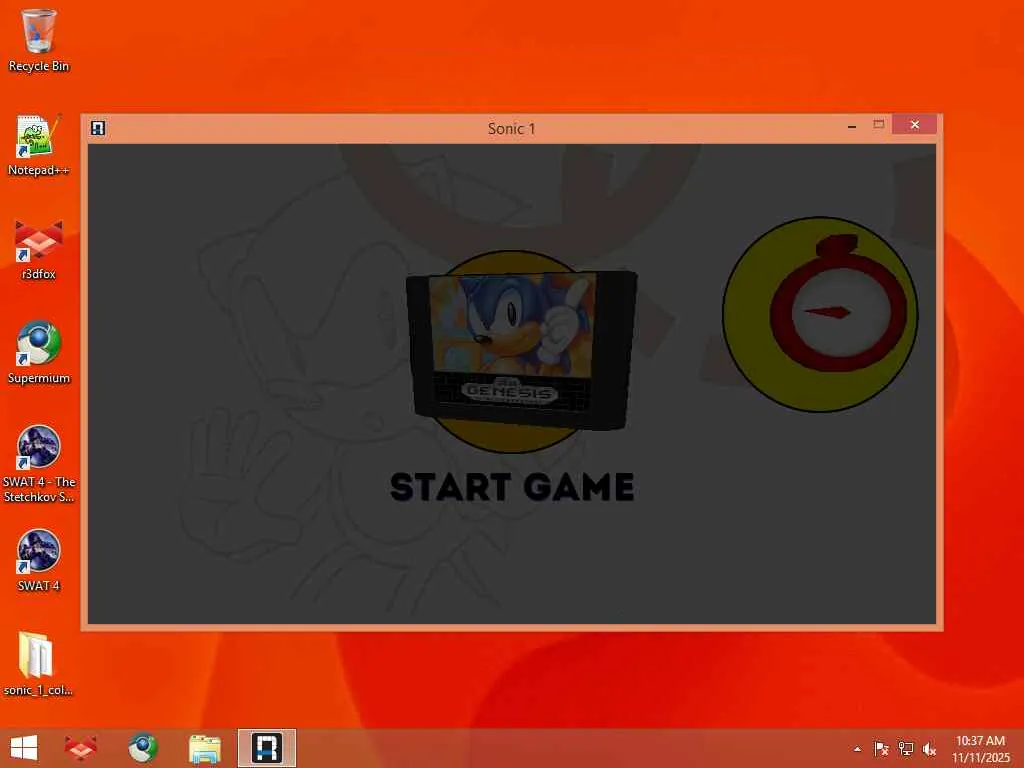1024x768 pixels.
Task: Open the Action Center flag icon
Action: tap(881, 749)
